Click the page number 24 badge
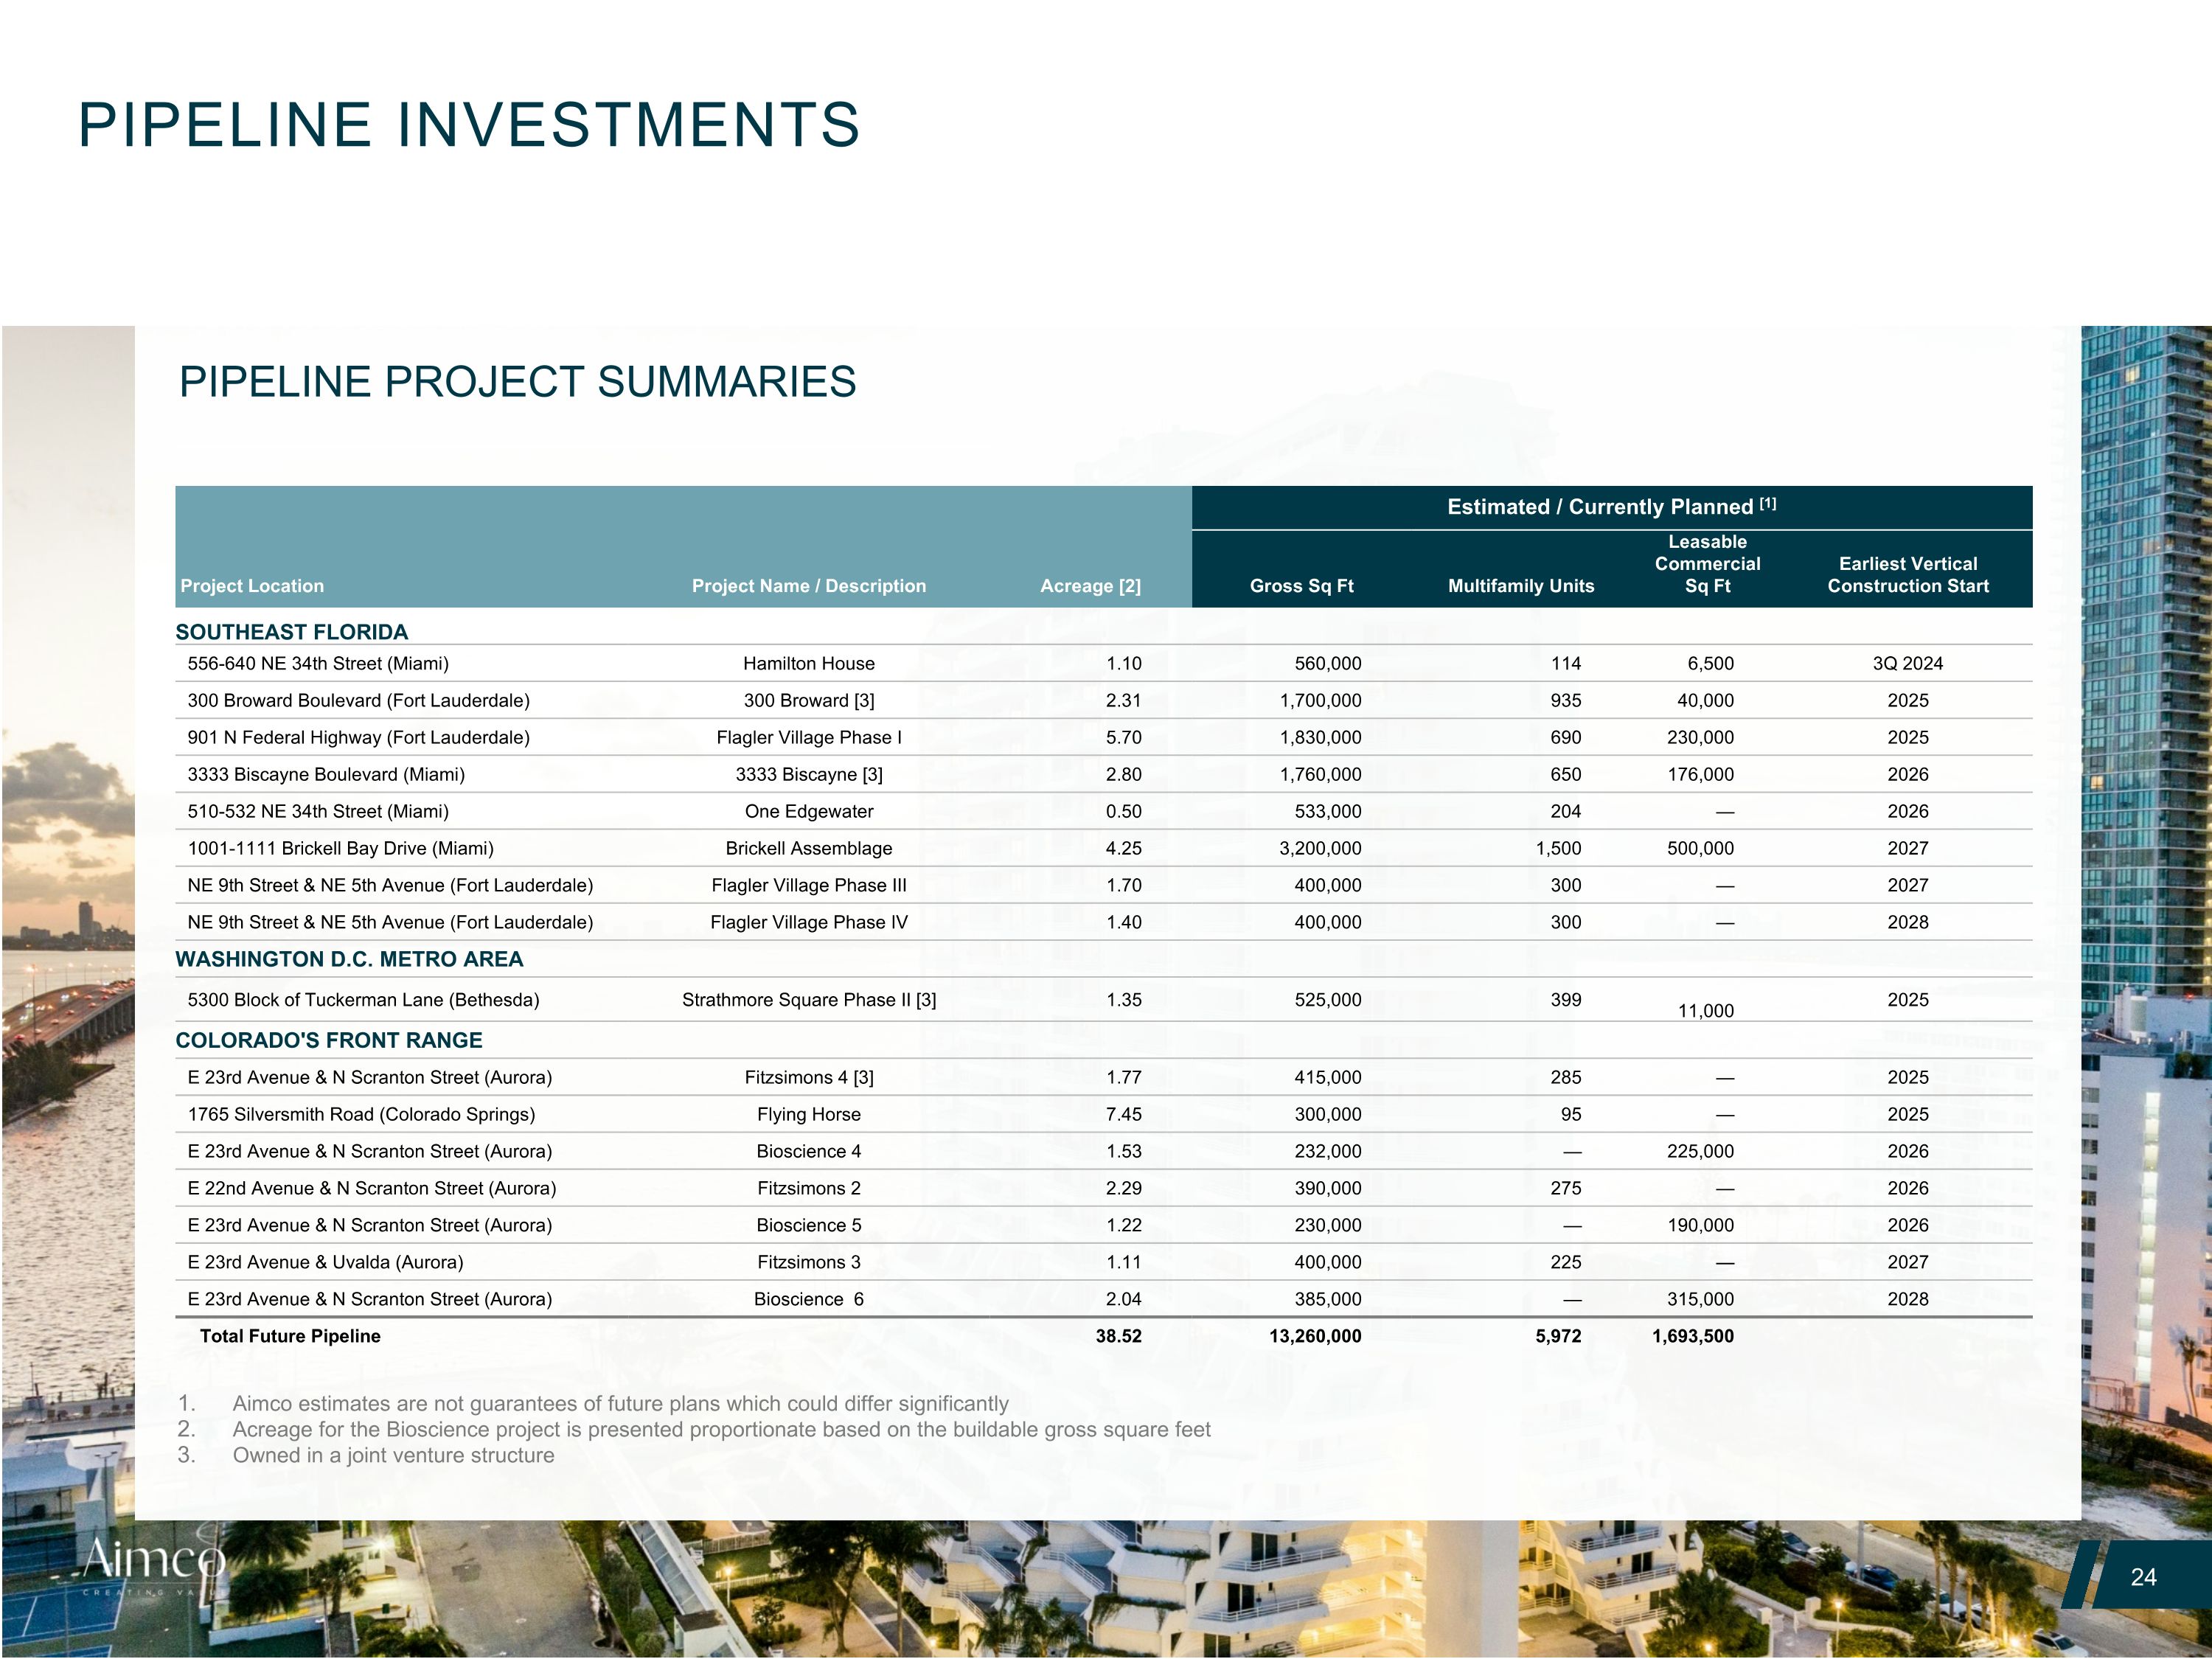The image size is (2212, 1659). click(x=2143, y=1577)
